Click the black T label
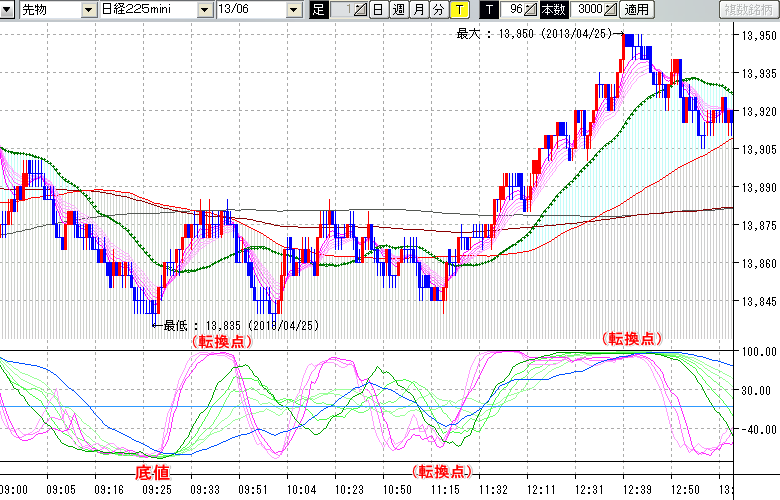 (489, 10)
